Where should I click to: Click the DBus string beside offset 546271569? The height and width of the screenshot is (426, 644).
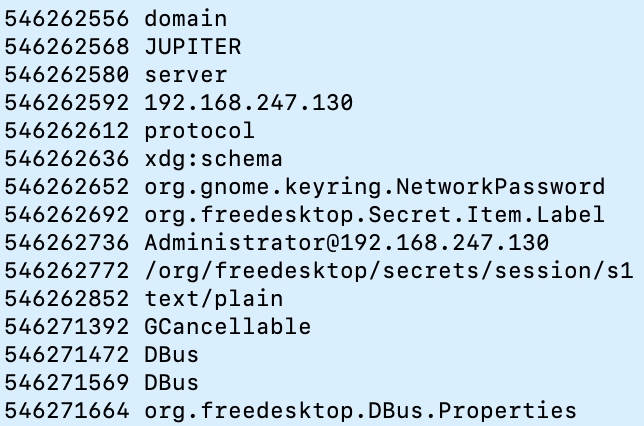(x=171, y=382)
